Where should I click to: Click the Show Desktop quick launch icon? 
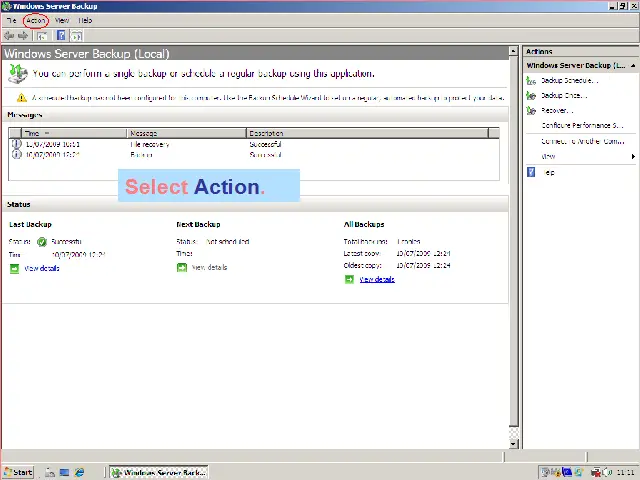(x=64, y=472)
